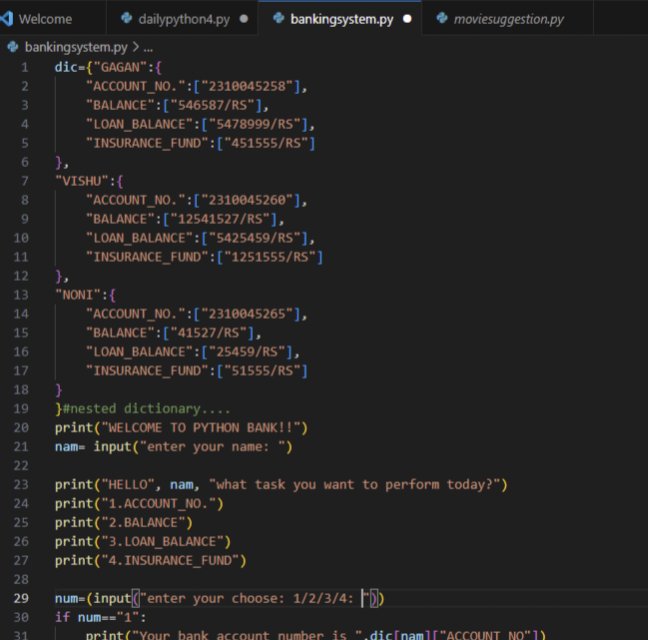
Task: Click the #nested dictionary comment
Action: point(146,409)
